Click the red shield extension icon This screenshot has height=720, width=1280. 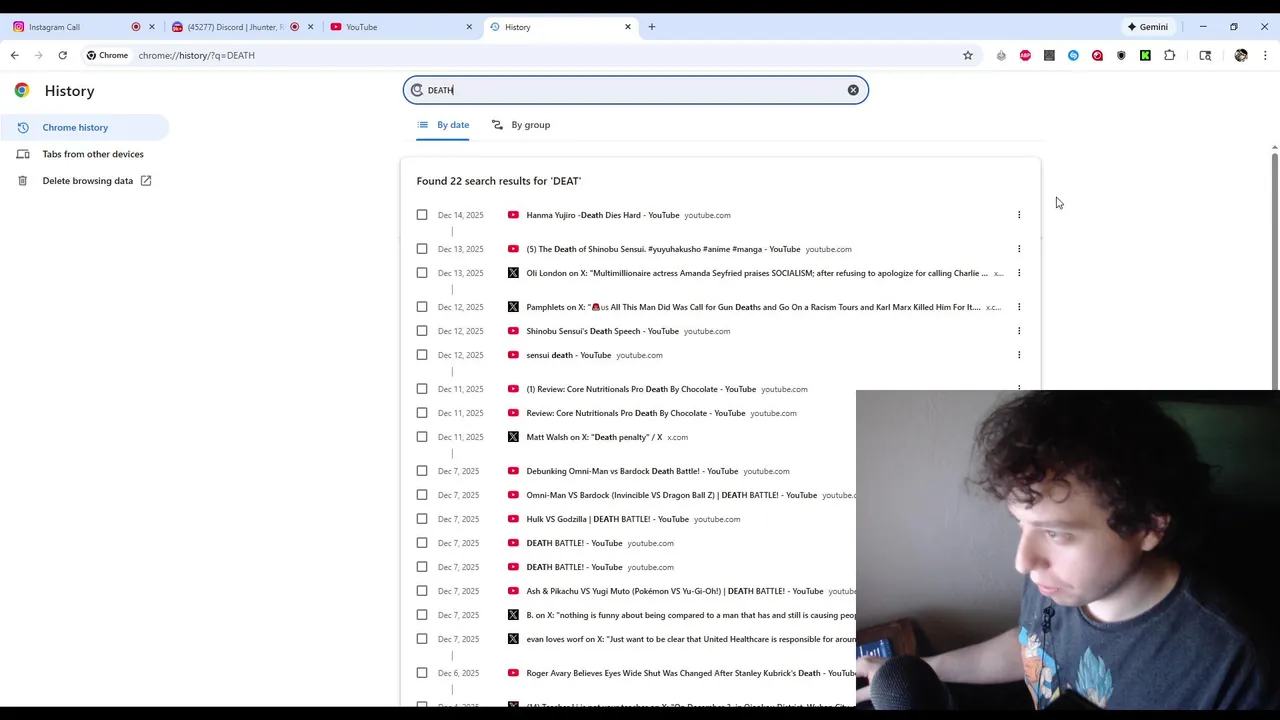point(1097,55)
